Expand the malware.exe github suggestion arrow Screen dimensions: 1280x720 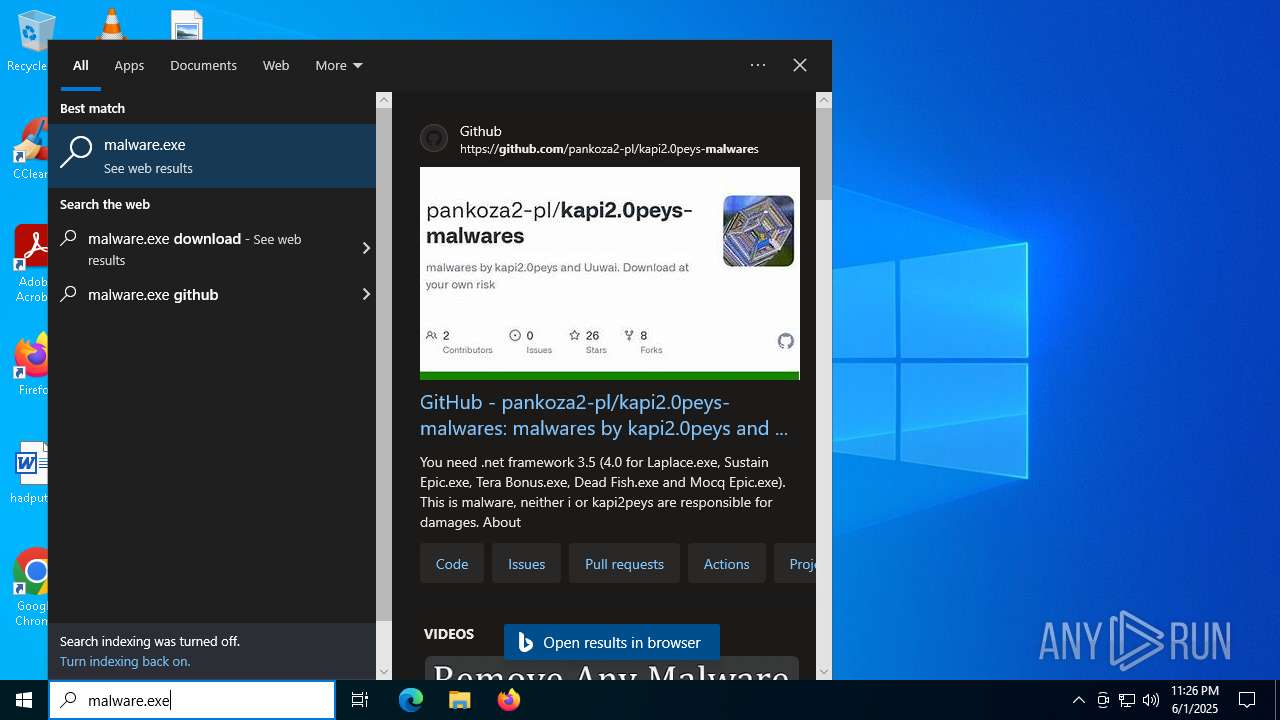coord(366,294)
